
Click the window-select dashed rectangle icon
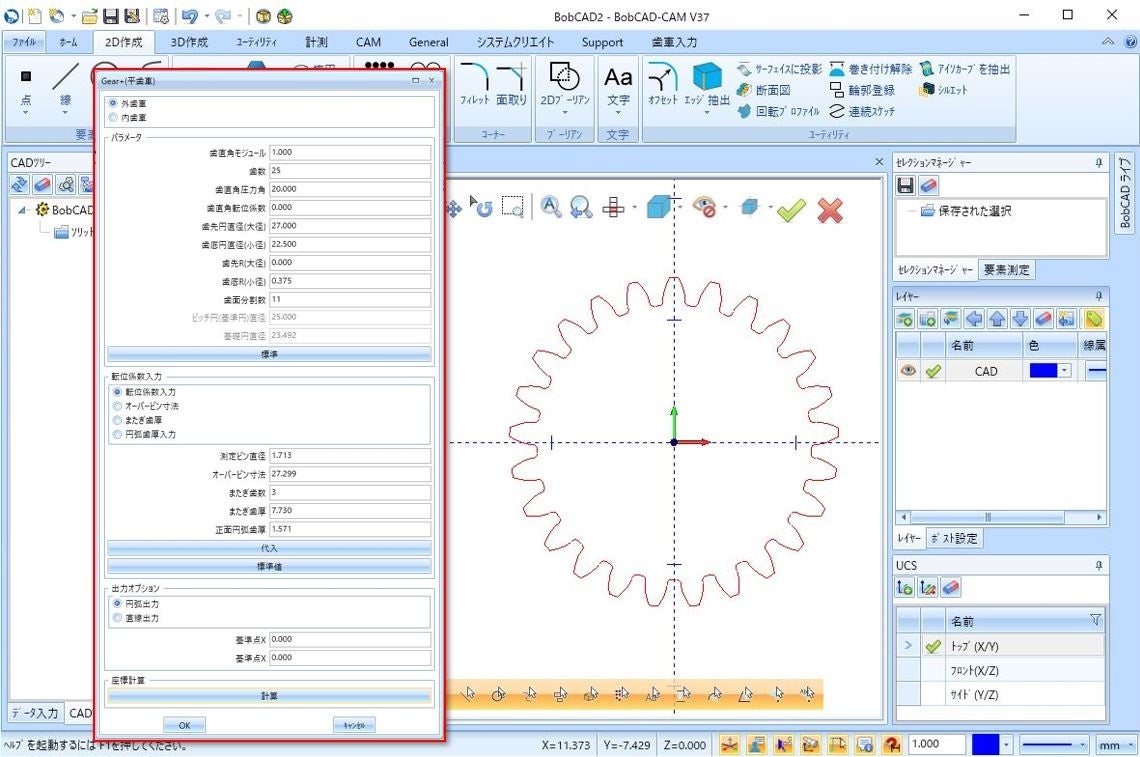(513, 207)
